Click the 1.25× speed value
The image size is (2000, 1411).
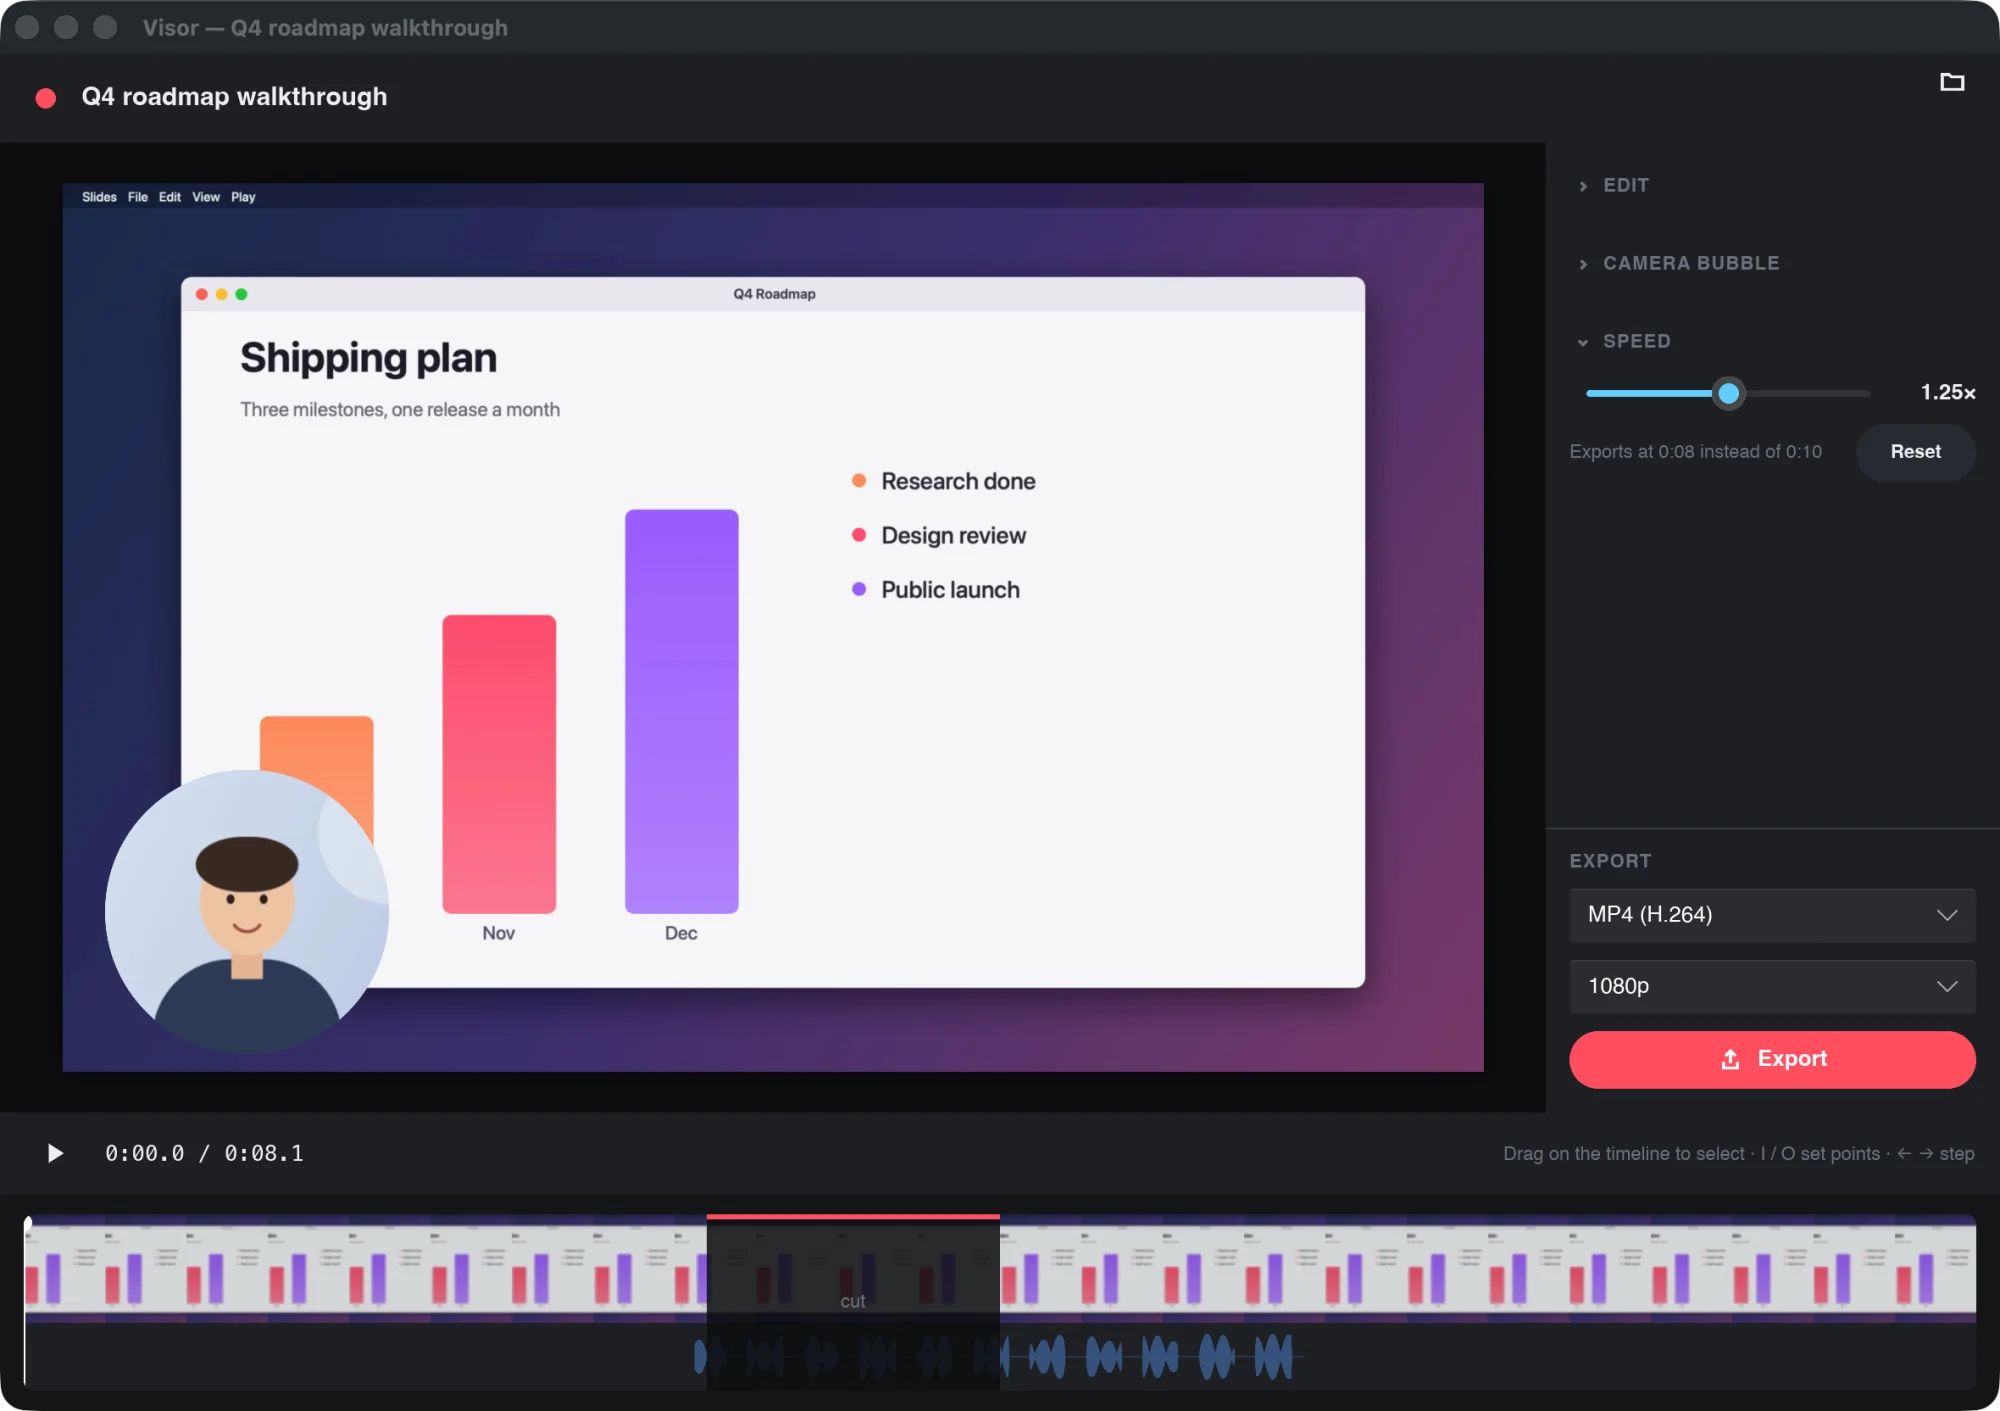[x=1947, y=393]
